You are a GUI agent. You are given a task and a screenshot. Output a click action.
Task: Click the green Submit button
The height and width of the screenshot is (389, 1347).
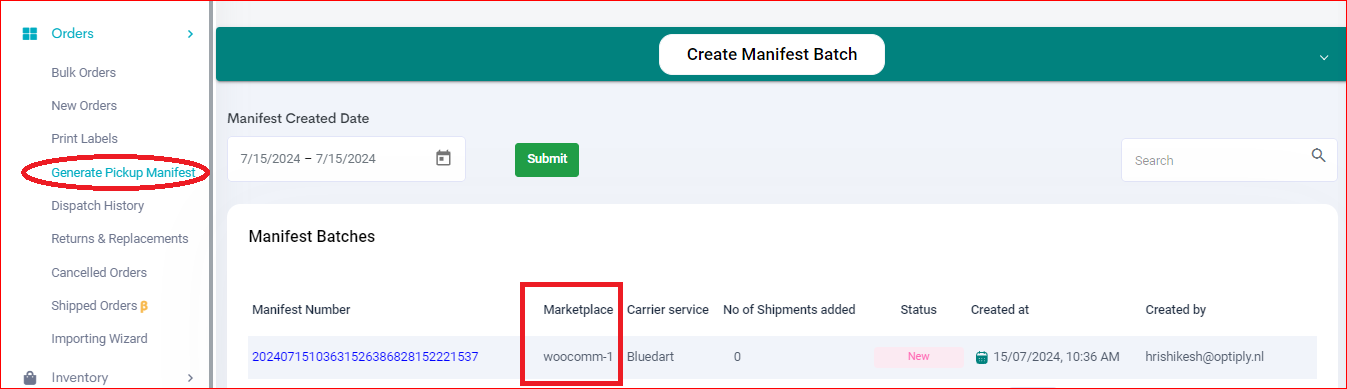(x=547, y=159)
